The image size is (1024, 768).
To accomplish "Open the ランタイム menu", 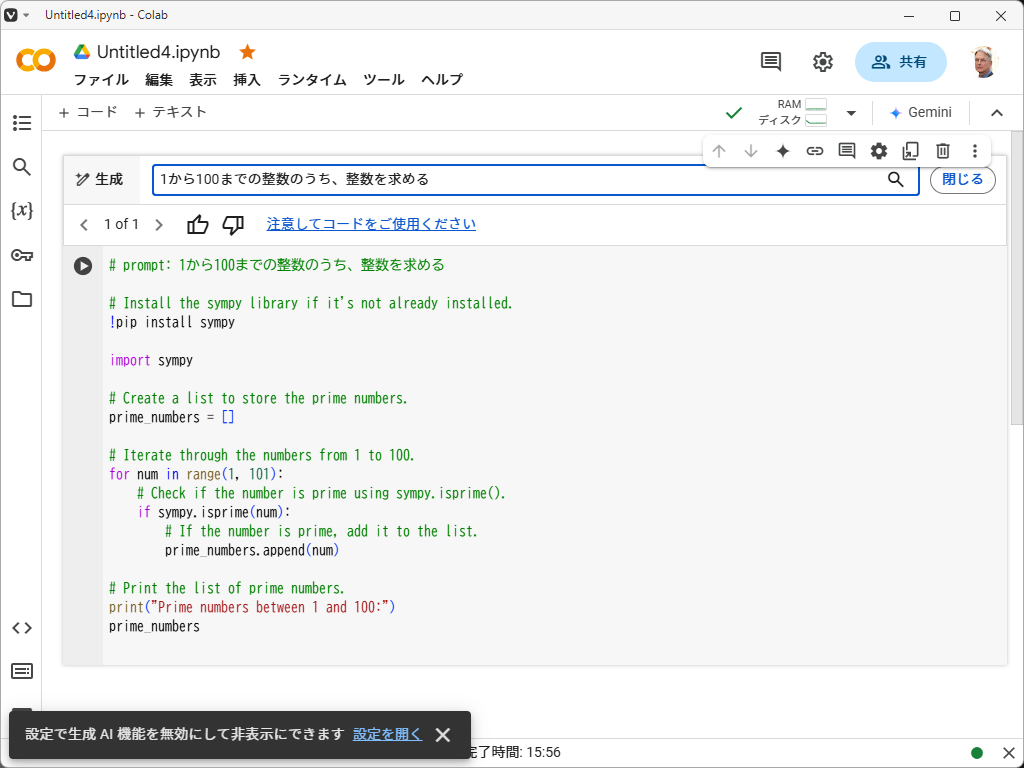I will pos(312,80).
